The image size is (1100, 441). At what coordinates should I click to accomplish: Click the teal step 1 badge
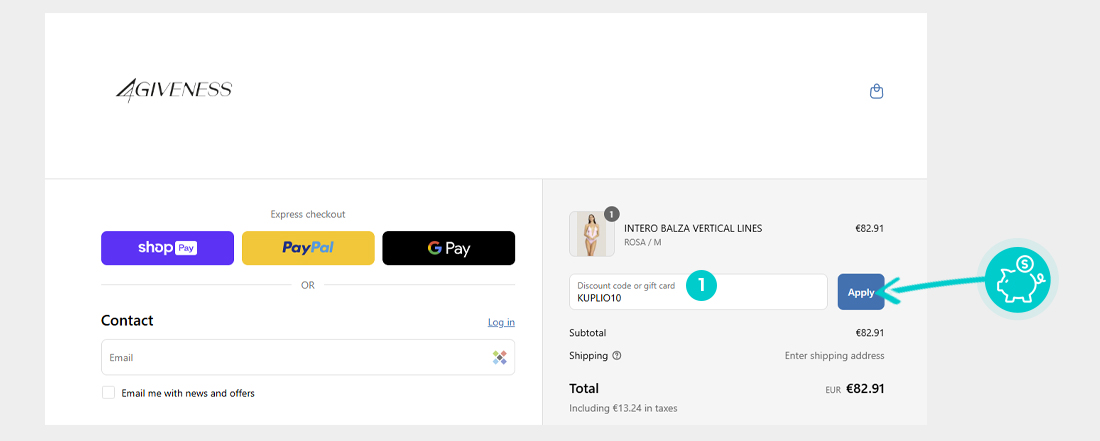click(x=701, y=285)
